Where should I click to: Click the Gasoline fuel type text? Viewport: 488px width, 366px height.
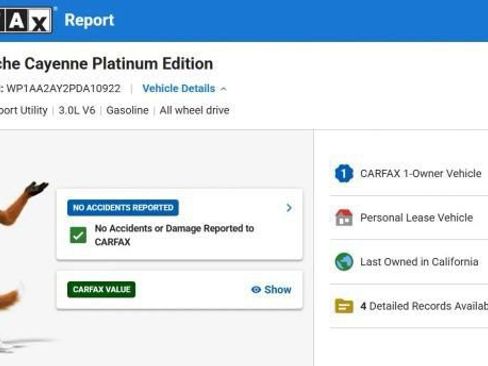pyautogui.click(x=127, y=110)
